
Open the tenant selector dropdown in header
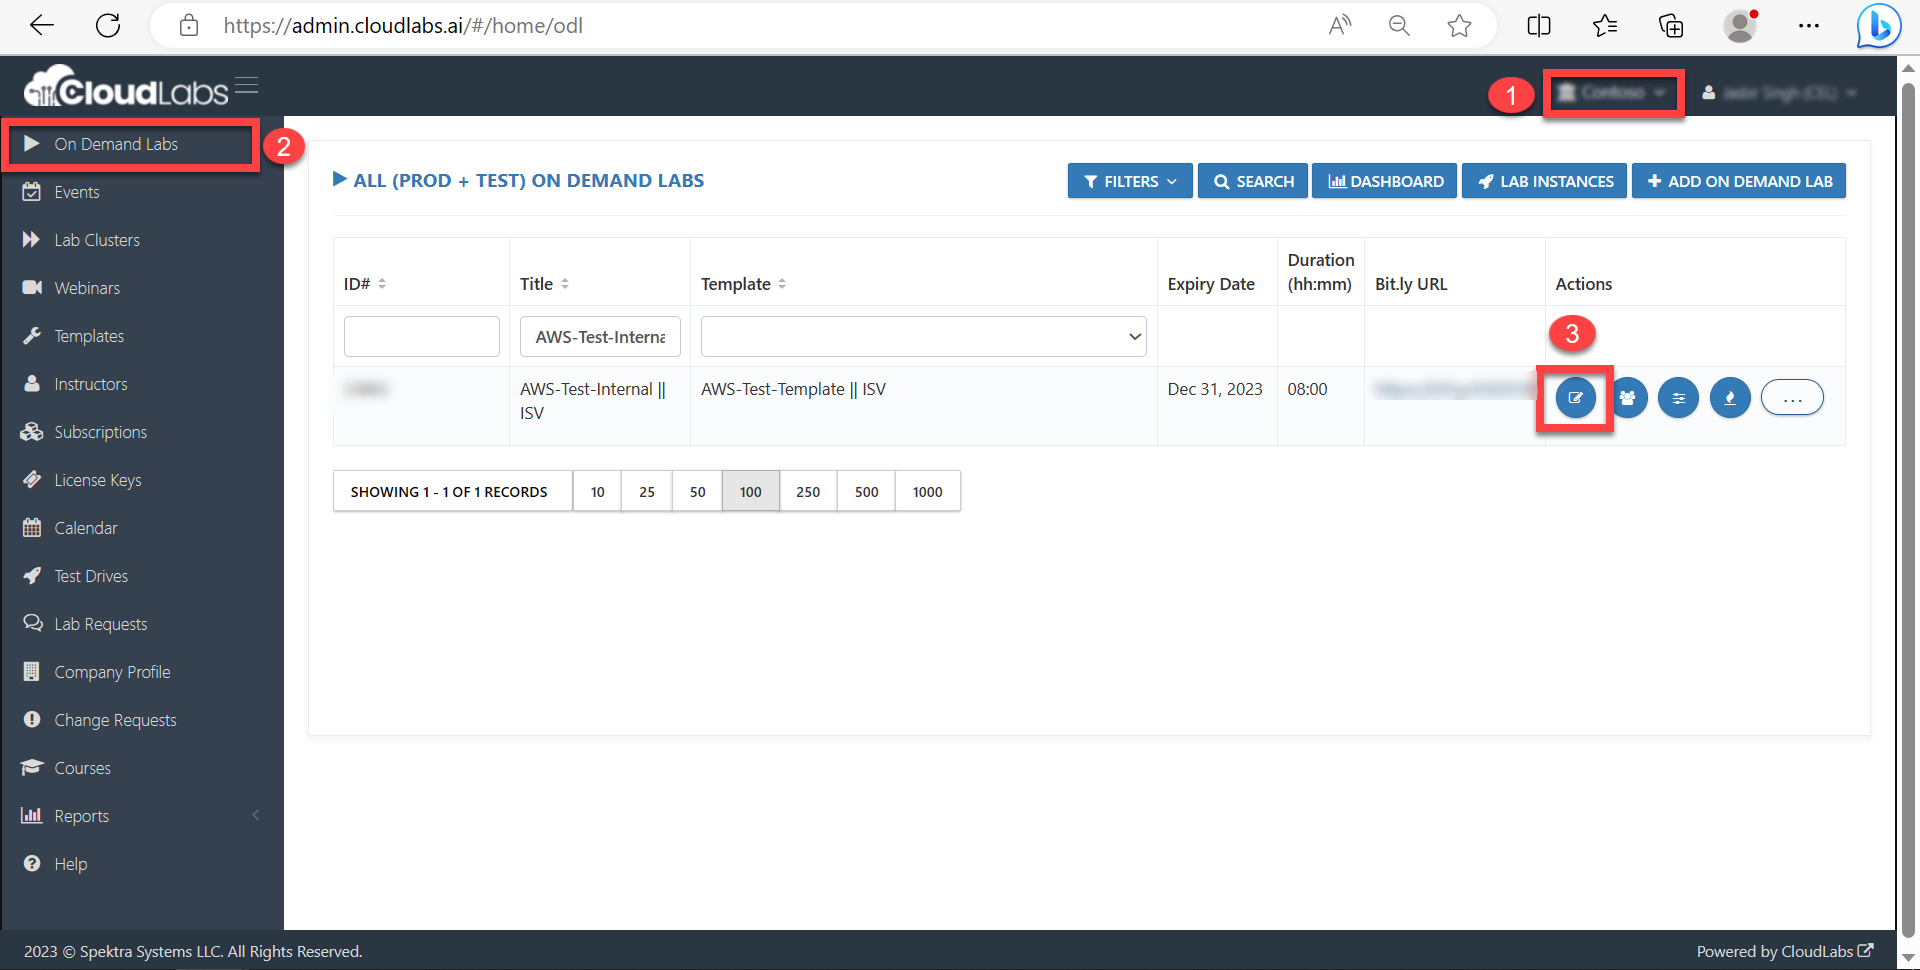tap(1612, 93)
